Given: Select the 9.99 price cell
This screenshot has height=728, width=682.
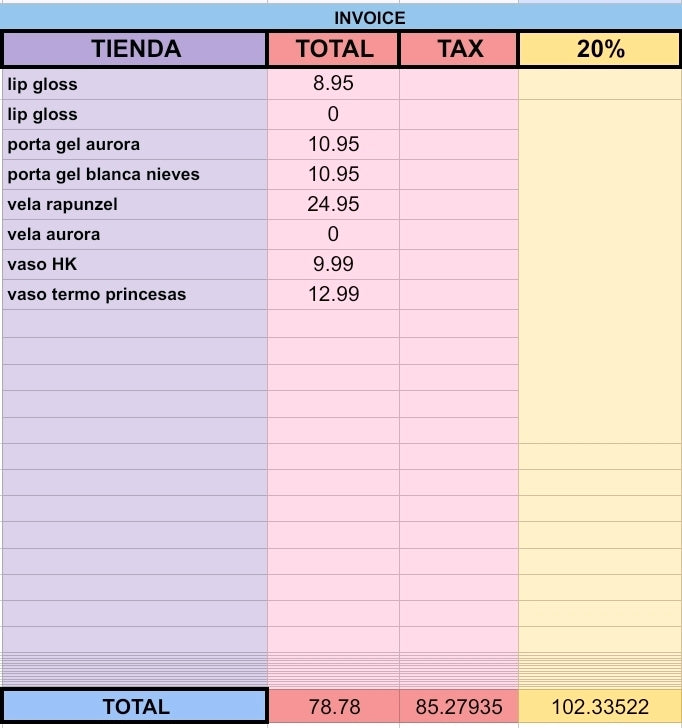Looking at the screenshot, I should [x=333, y=264].
